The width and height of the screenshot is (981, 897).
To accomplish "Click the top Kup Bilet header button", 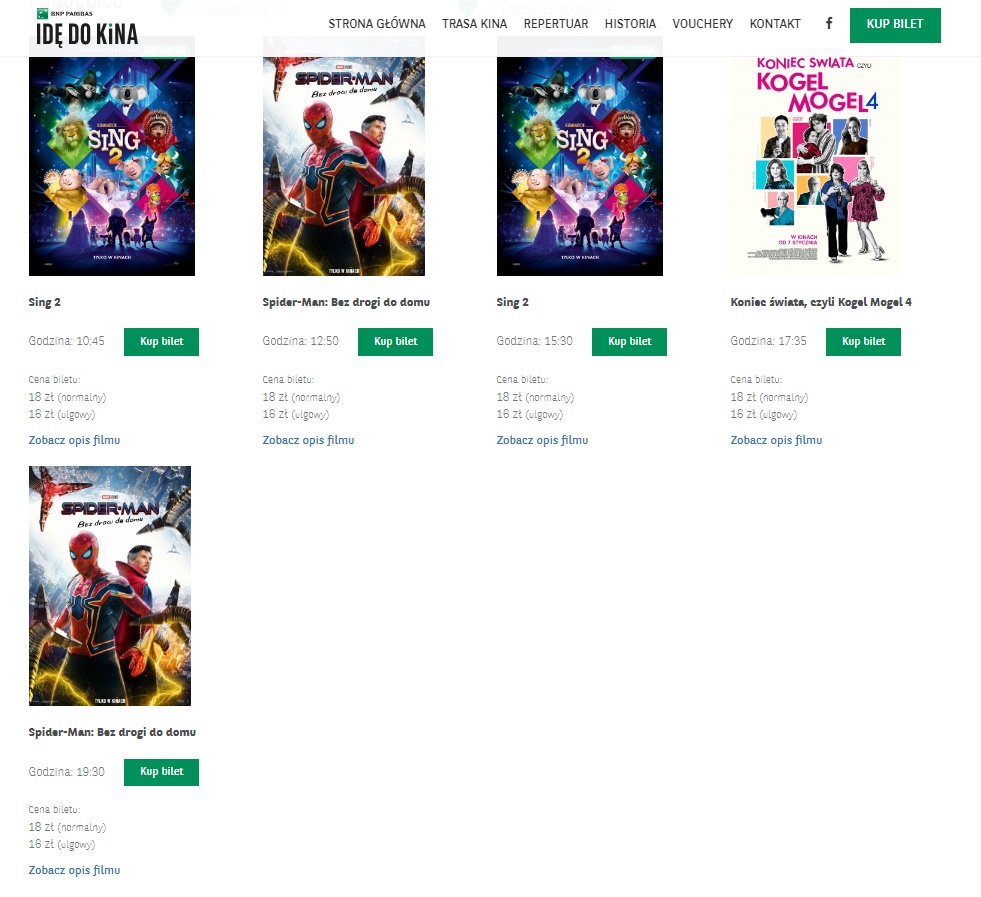I will (x=895, y=25).
